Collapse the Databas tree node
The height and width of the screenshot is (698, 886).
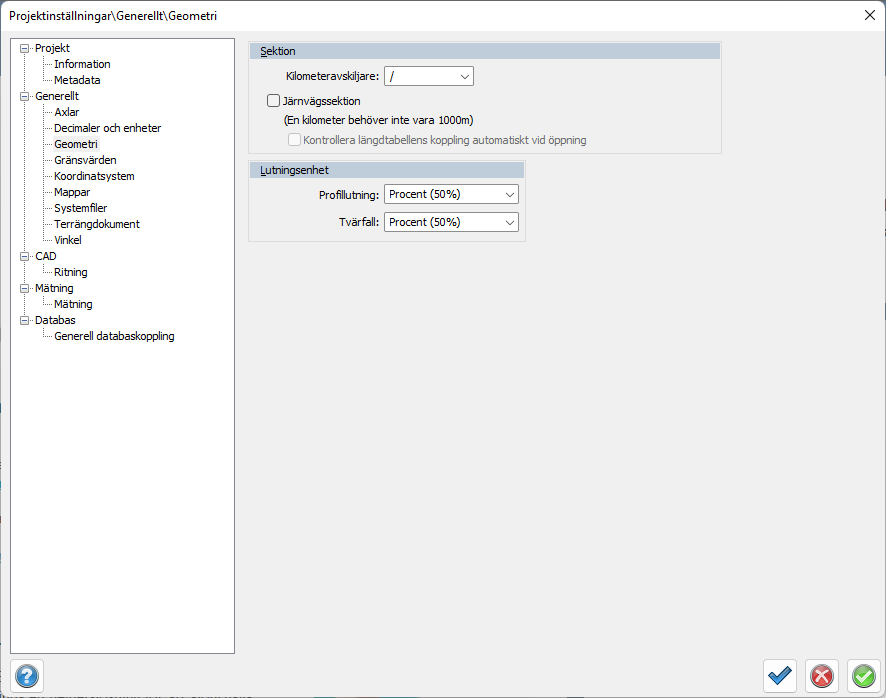[25, 320]
